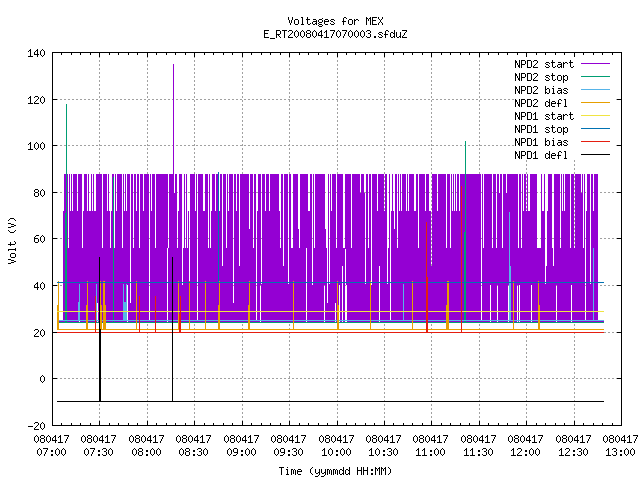Screen dimensions: 640x480
Task: Click the 12:00 time axis label
Action: (525, 453)
